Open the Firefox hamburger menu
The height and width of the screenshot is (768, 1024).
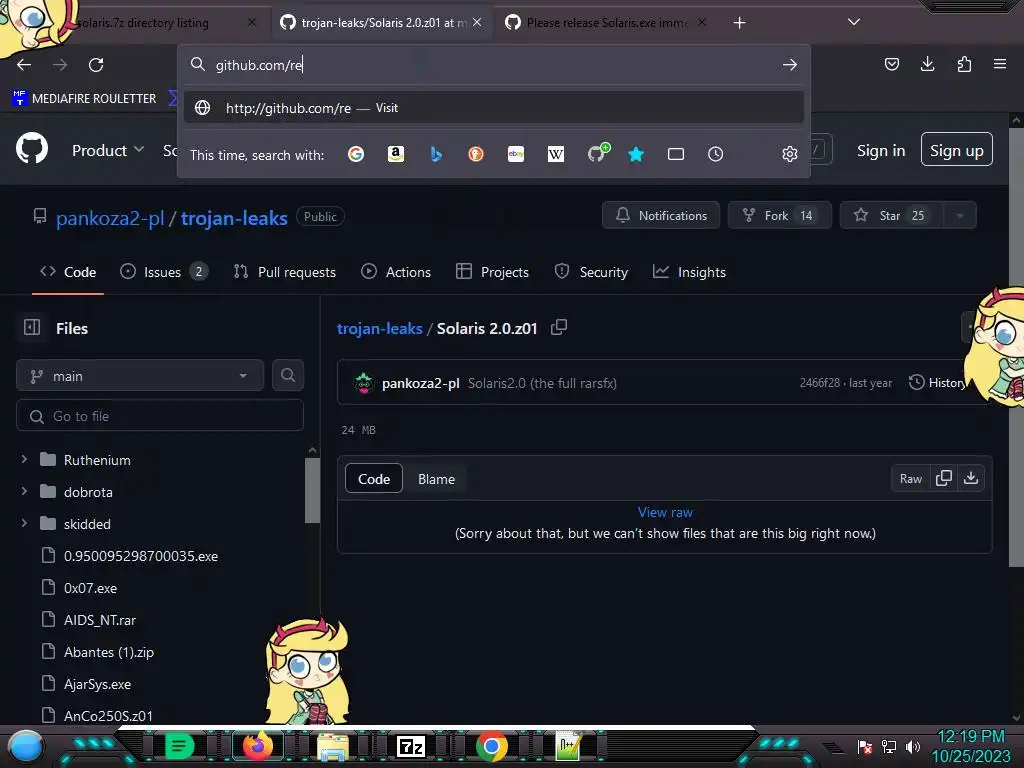click(1000, 64)
